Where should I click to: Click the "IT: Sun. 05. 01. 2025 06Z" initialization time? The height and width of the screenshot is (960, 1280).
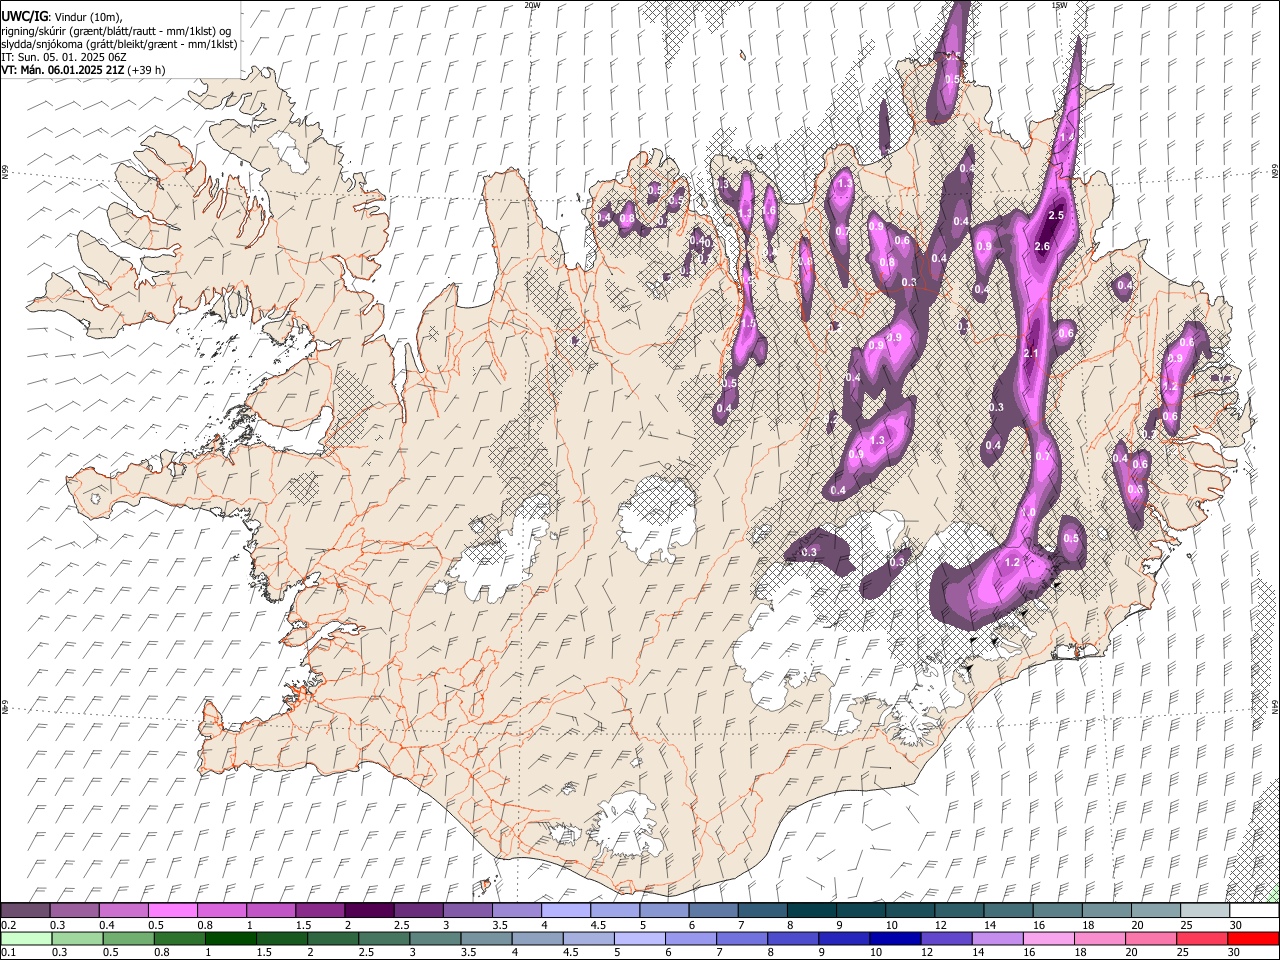point(64,57)
